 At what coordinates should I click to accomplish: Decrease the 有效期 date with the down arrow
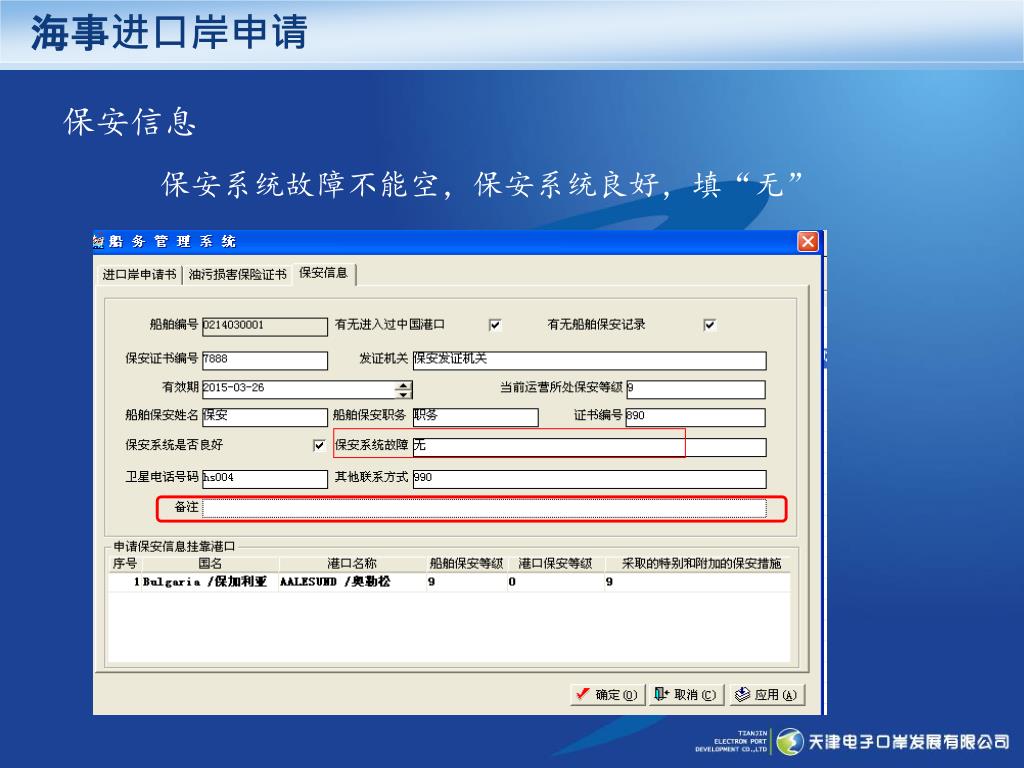click(404, 394)
